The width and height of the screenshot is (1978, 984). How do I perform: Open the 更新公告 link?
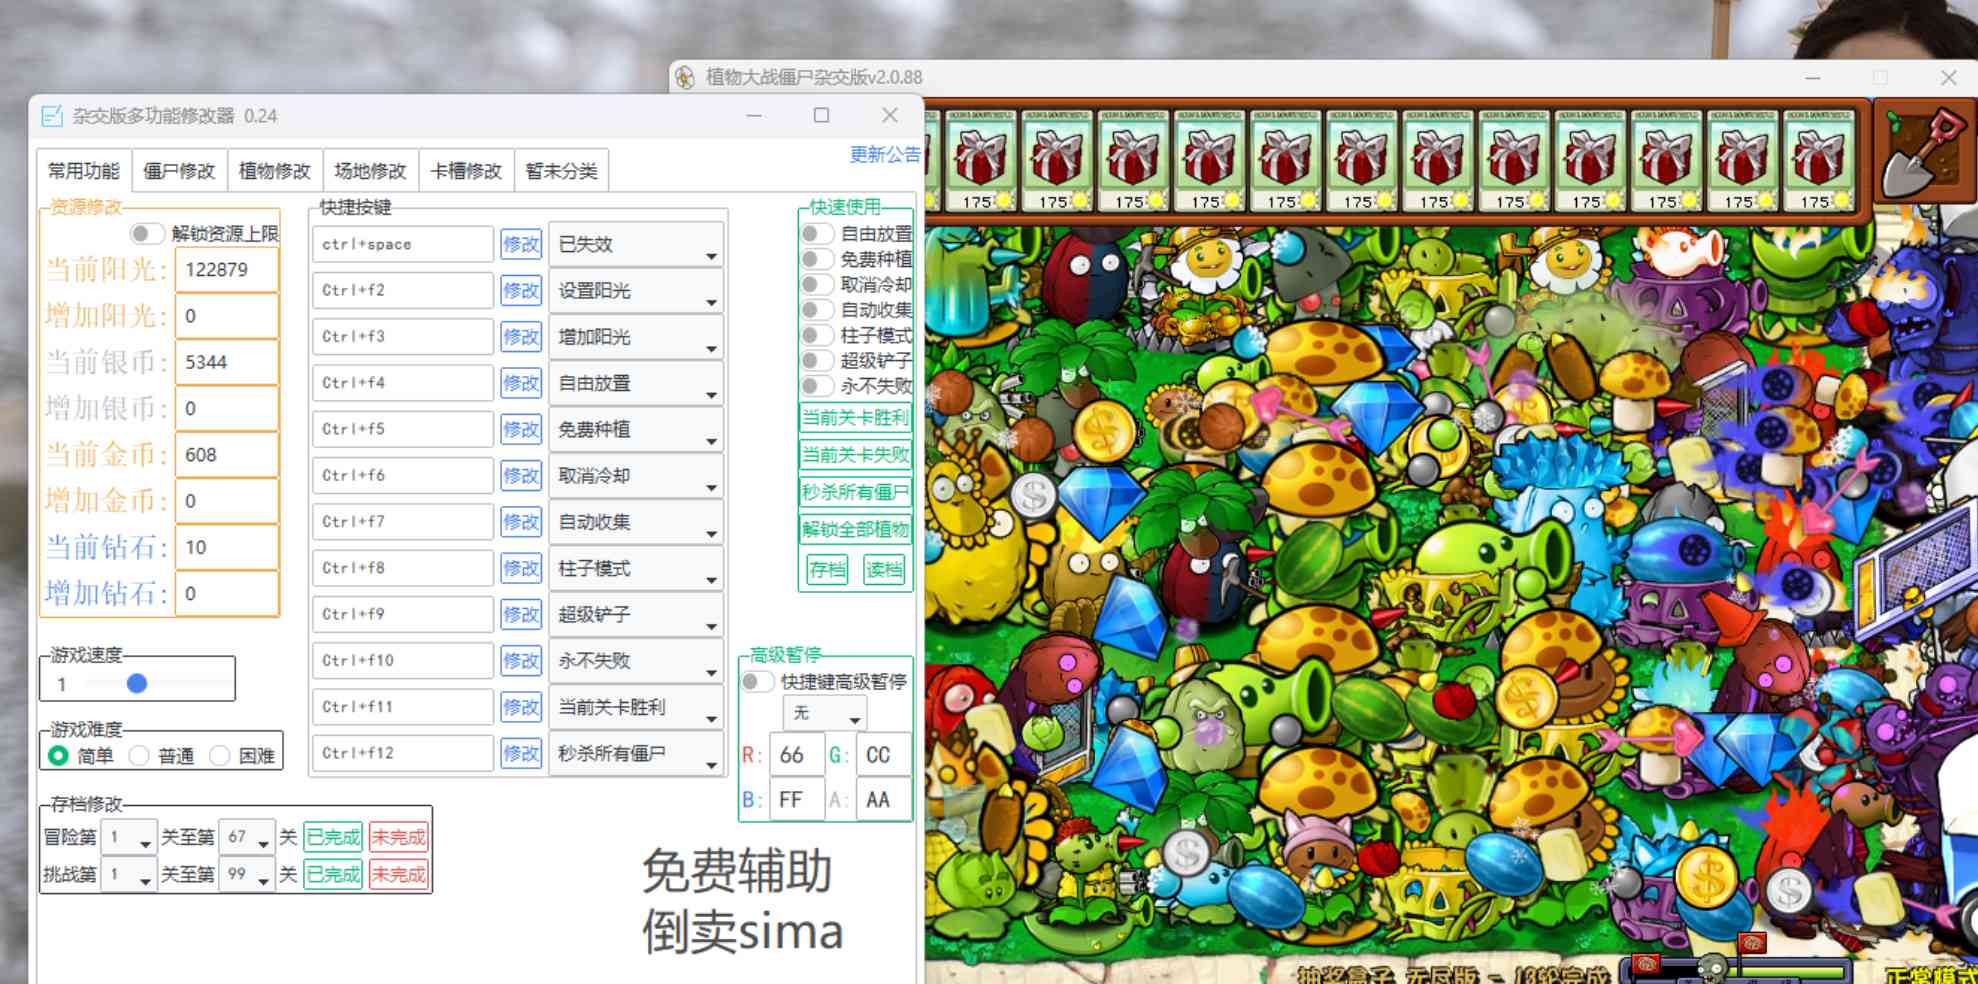(x=885, y=154)
